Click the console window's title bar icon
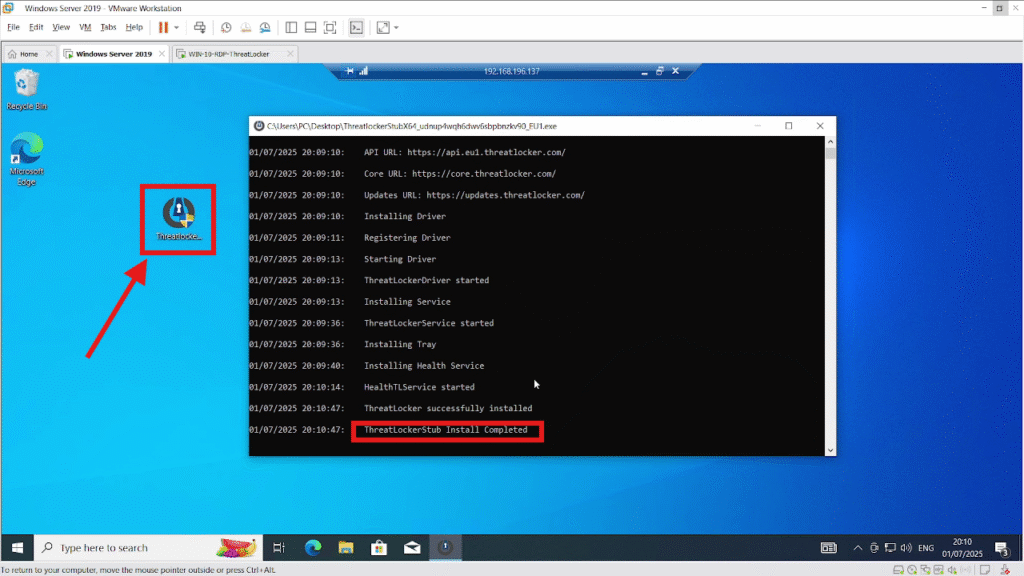Screen dimensions: 1024x576 click(259, 126)
